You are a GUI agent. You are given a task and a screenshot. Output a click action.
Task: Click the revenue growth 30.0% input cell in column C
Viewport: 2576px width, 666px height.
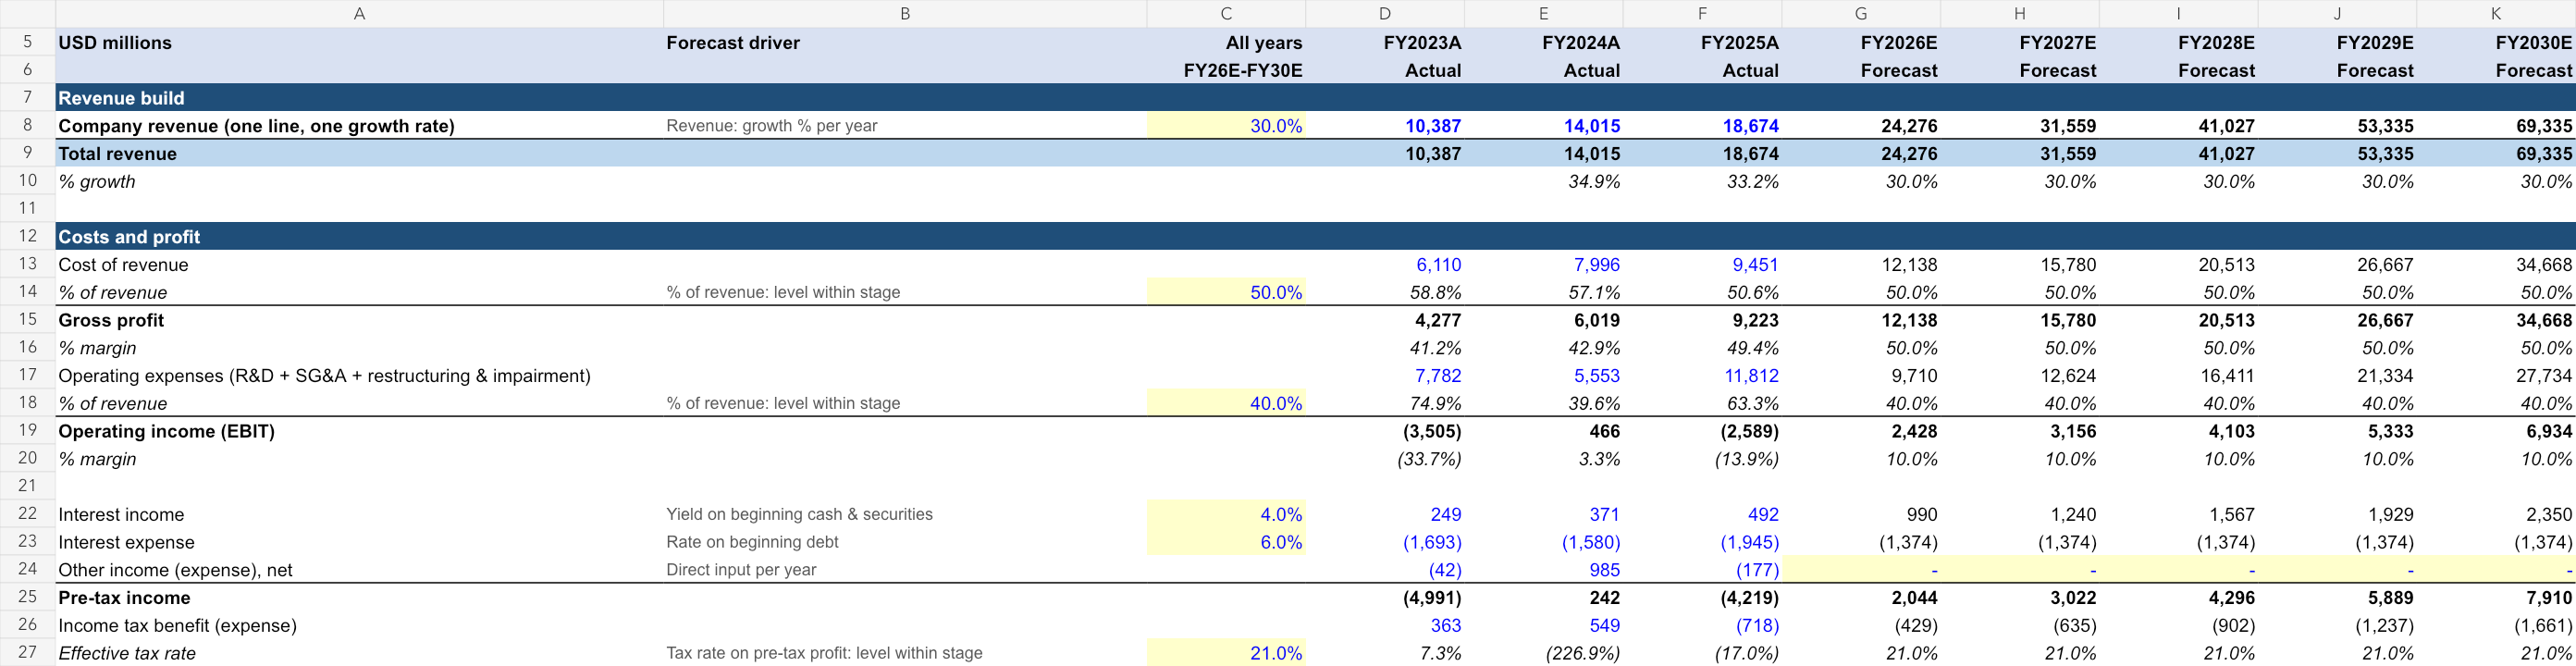[x=1226, y=126]
